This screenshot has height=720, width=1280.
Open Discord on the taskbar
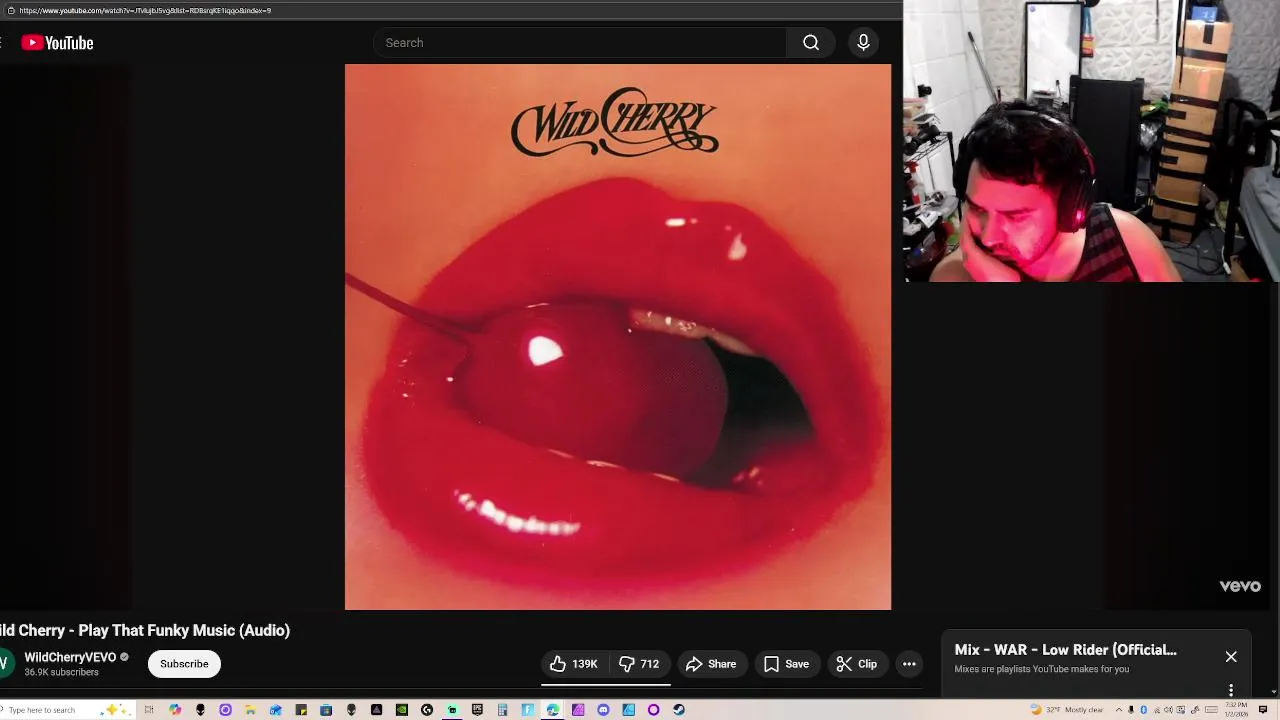[603, 710]
